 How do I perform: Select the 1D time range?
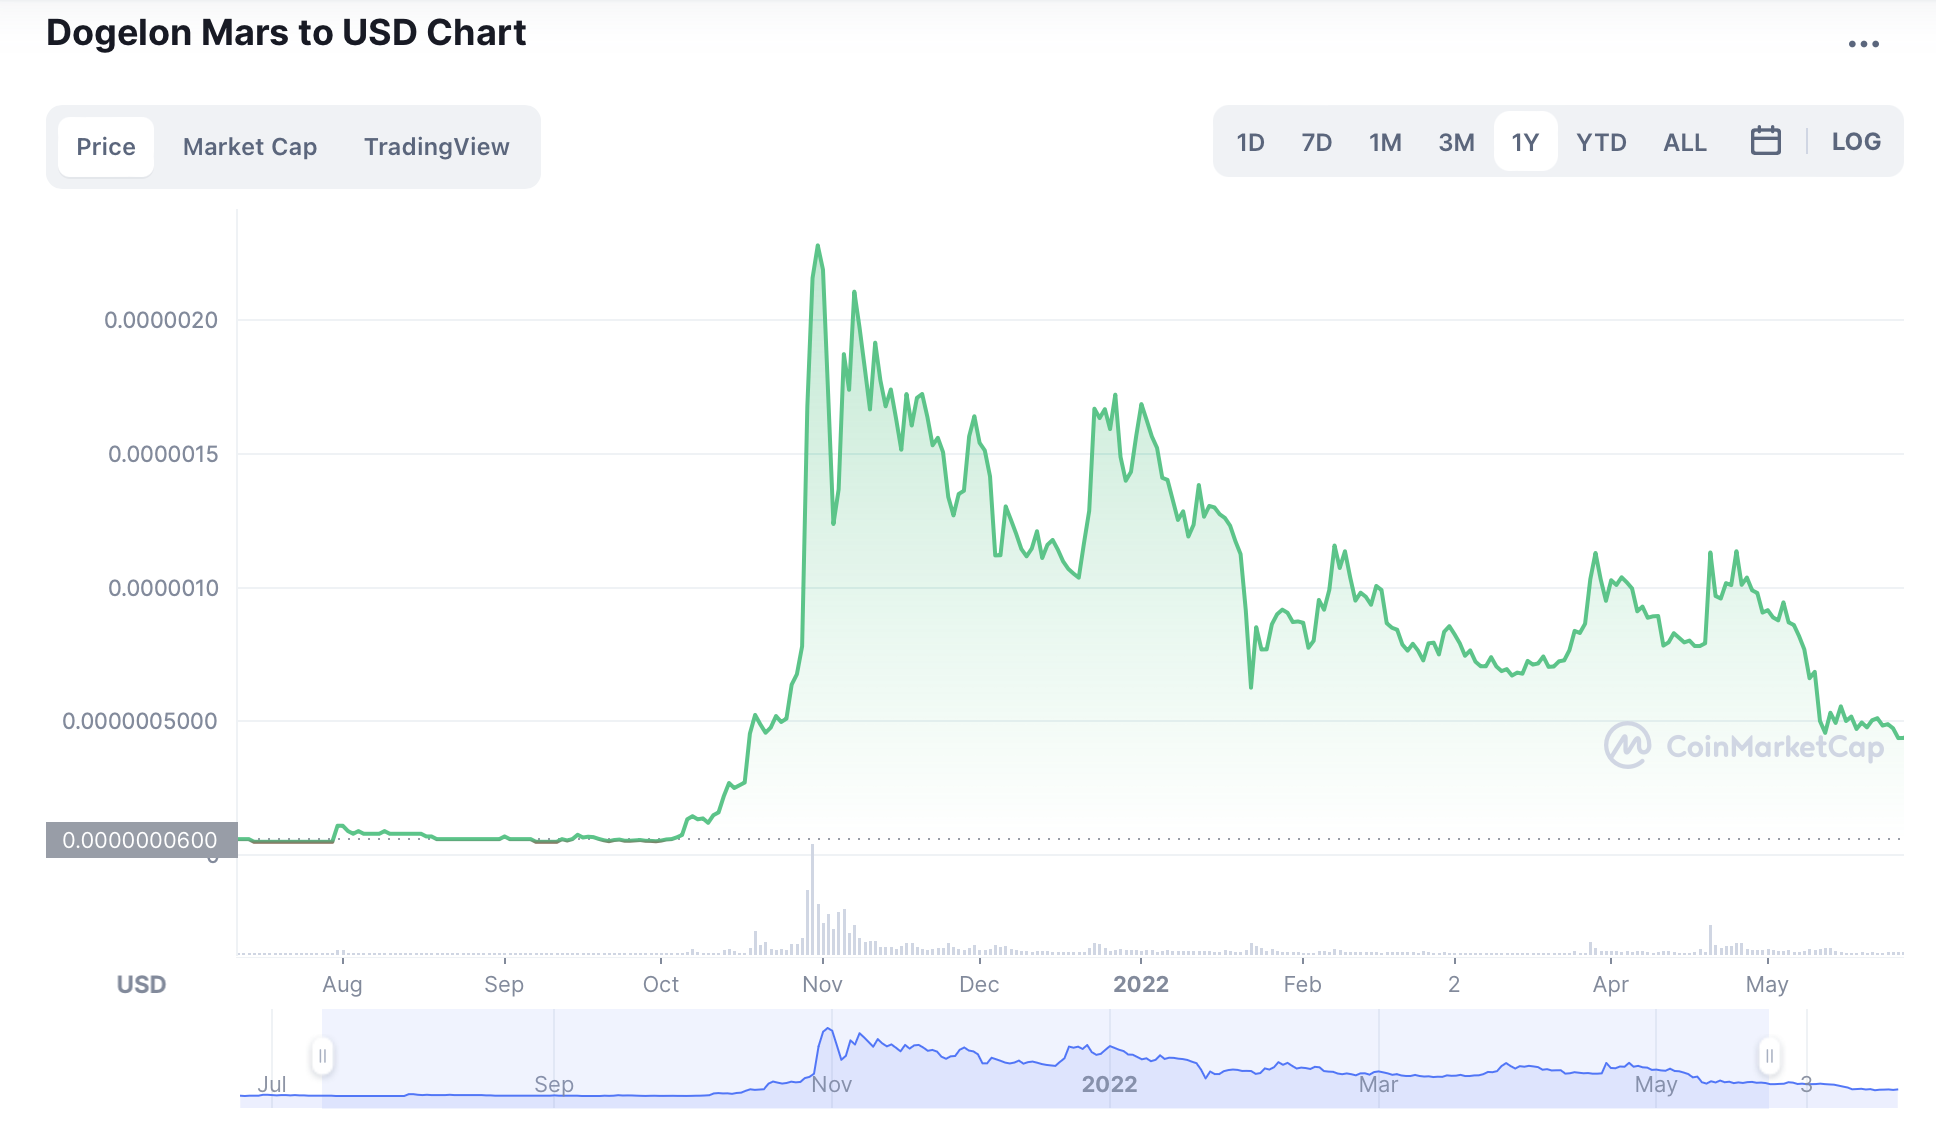1250,142
